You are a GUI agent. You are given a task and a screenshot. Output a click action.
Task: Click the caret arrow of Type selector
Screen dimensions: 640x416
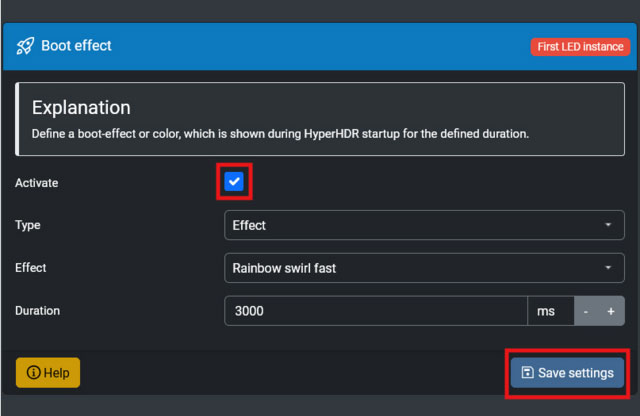click(608, 225)
